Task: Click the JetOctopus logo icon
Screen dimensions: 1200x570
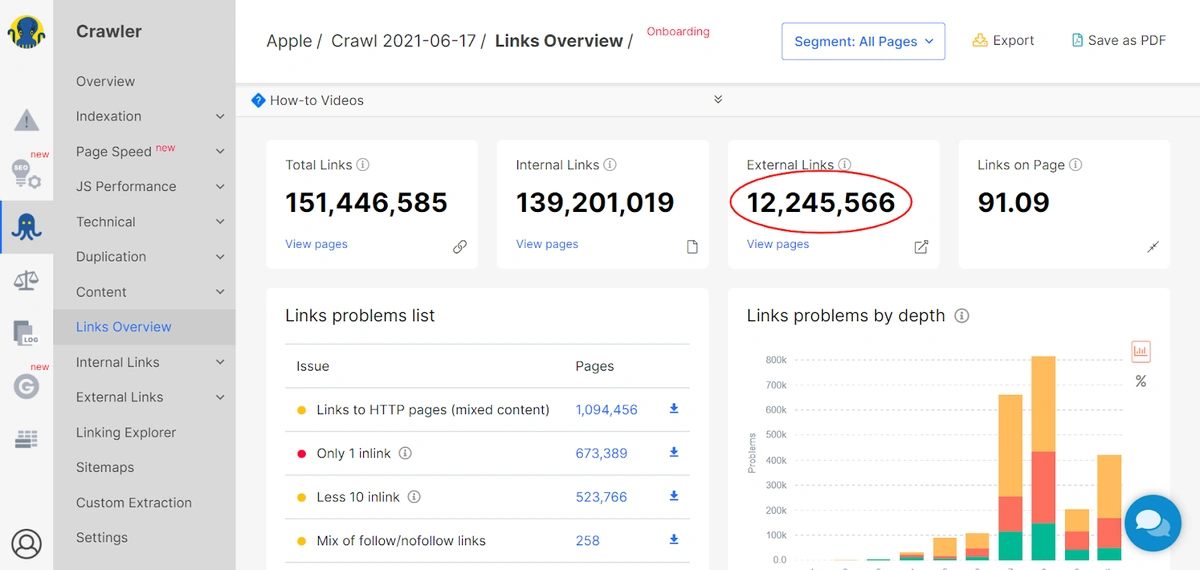Action: pos(26,32)
